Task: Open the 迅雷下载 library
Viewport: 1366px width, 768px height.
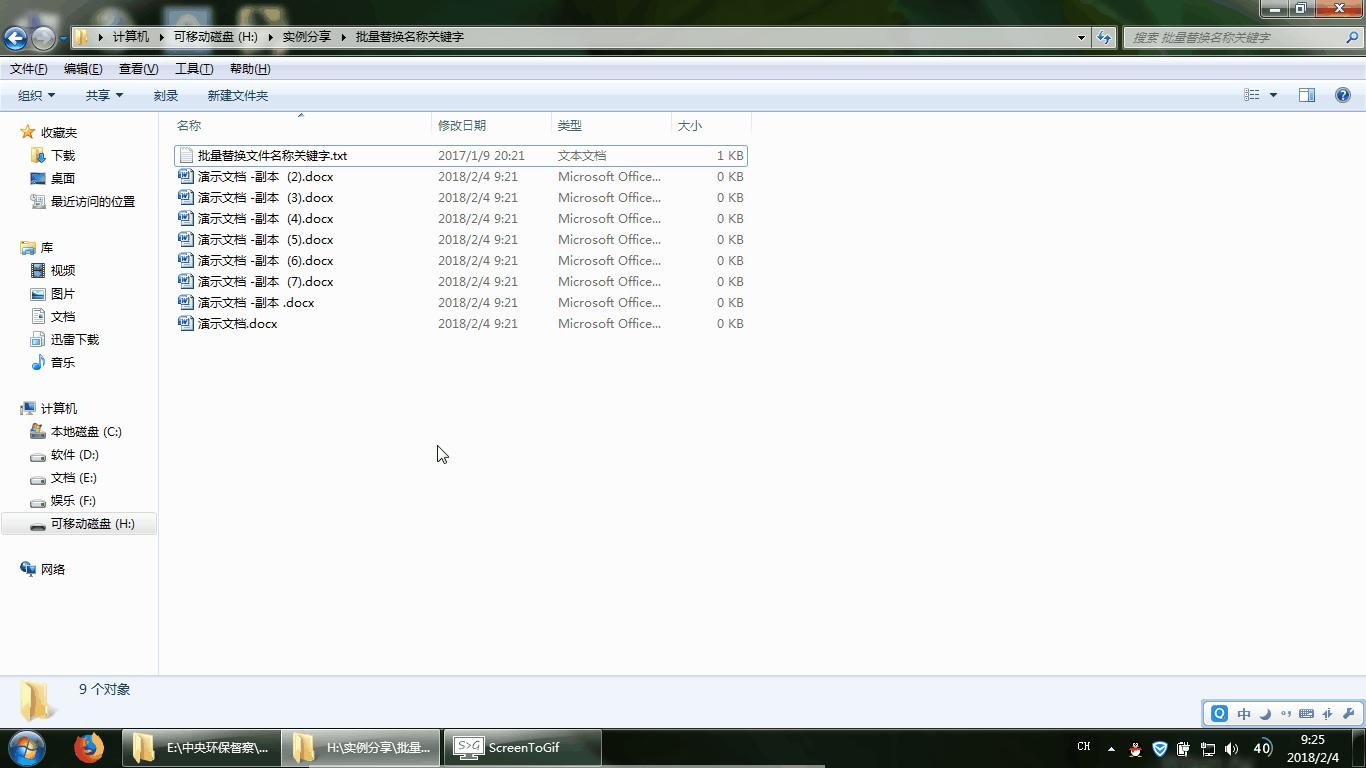Action: click(x=75, y=339)
